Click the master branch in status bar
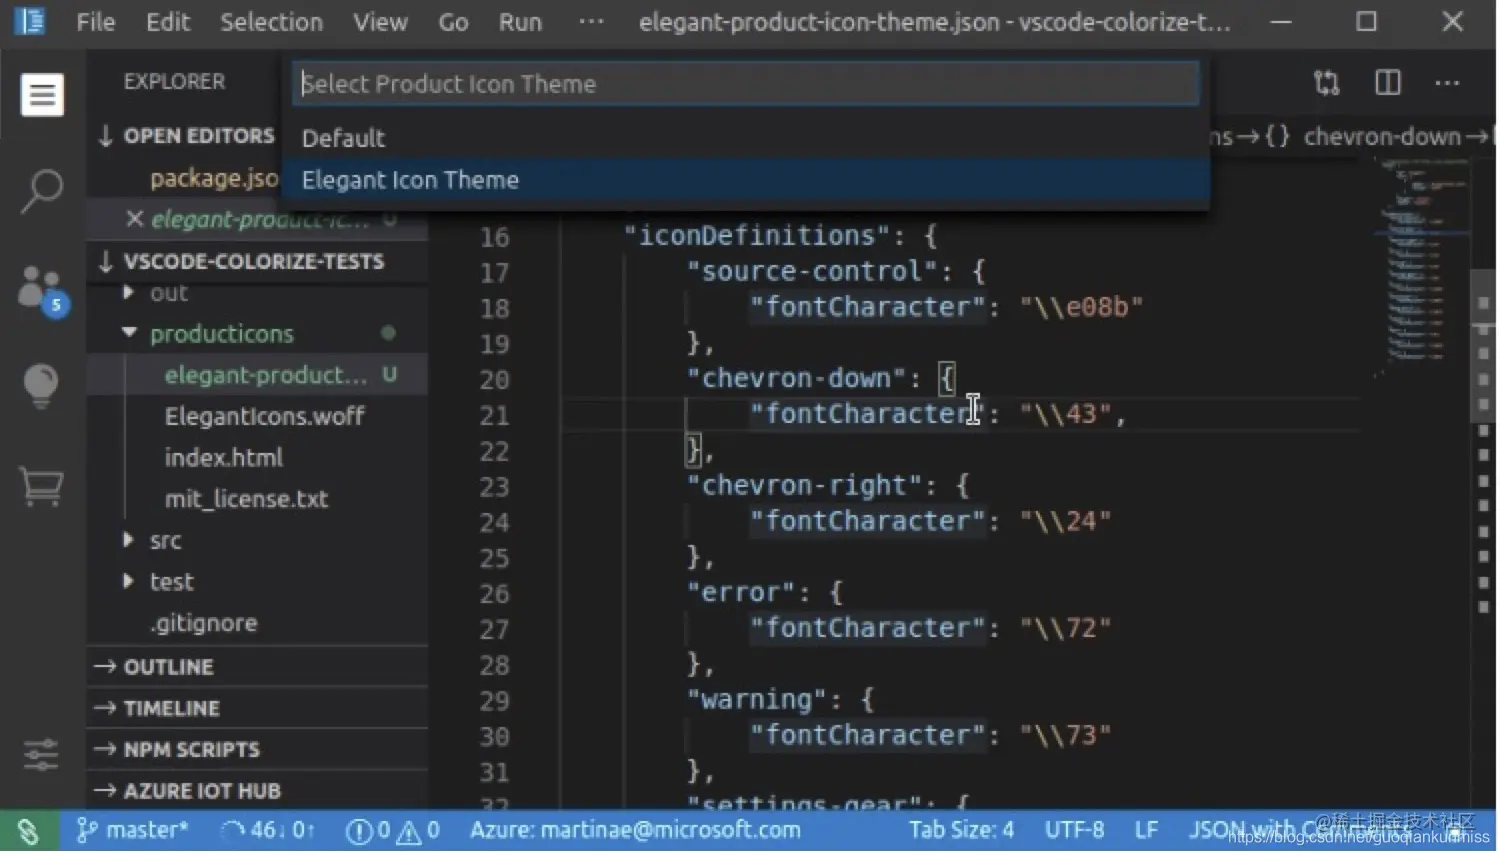Screen dimensions: 1500x856 click(x=133, y=830)
